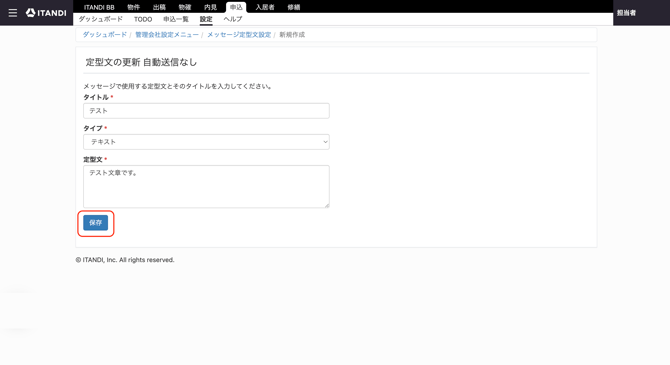Click the ITANDI copyright footer text
This screenshot has width=670, height=365.
(x=125, y=260)
